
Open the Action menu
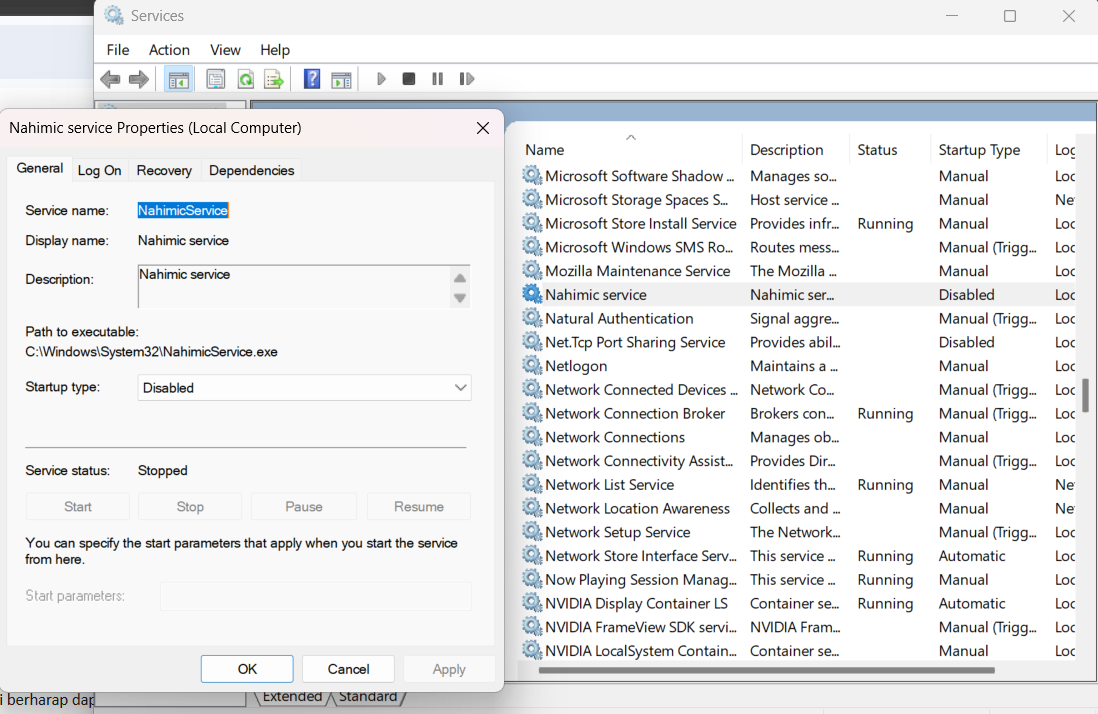169,50
